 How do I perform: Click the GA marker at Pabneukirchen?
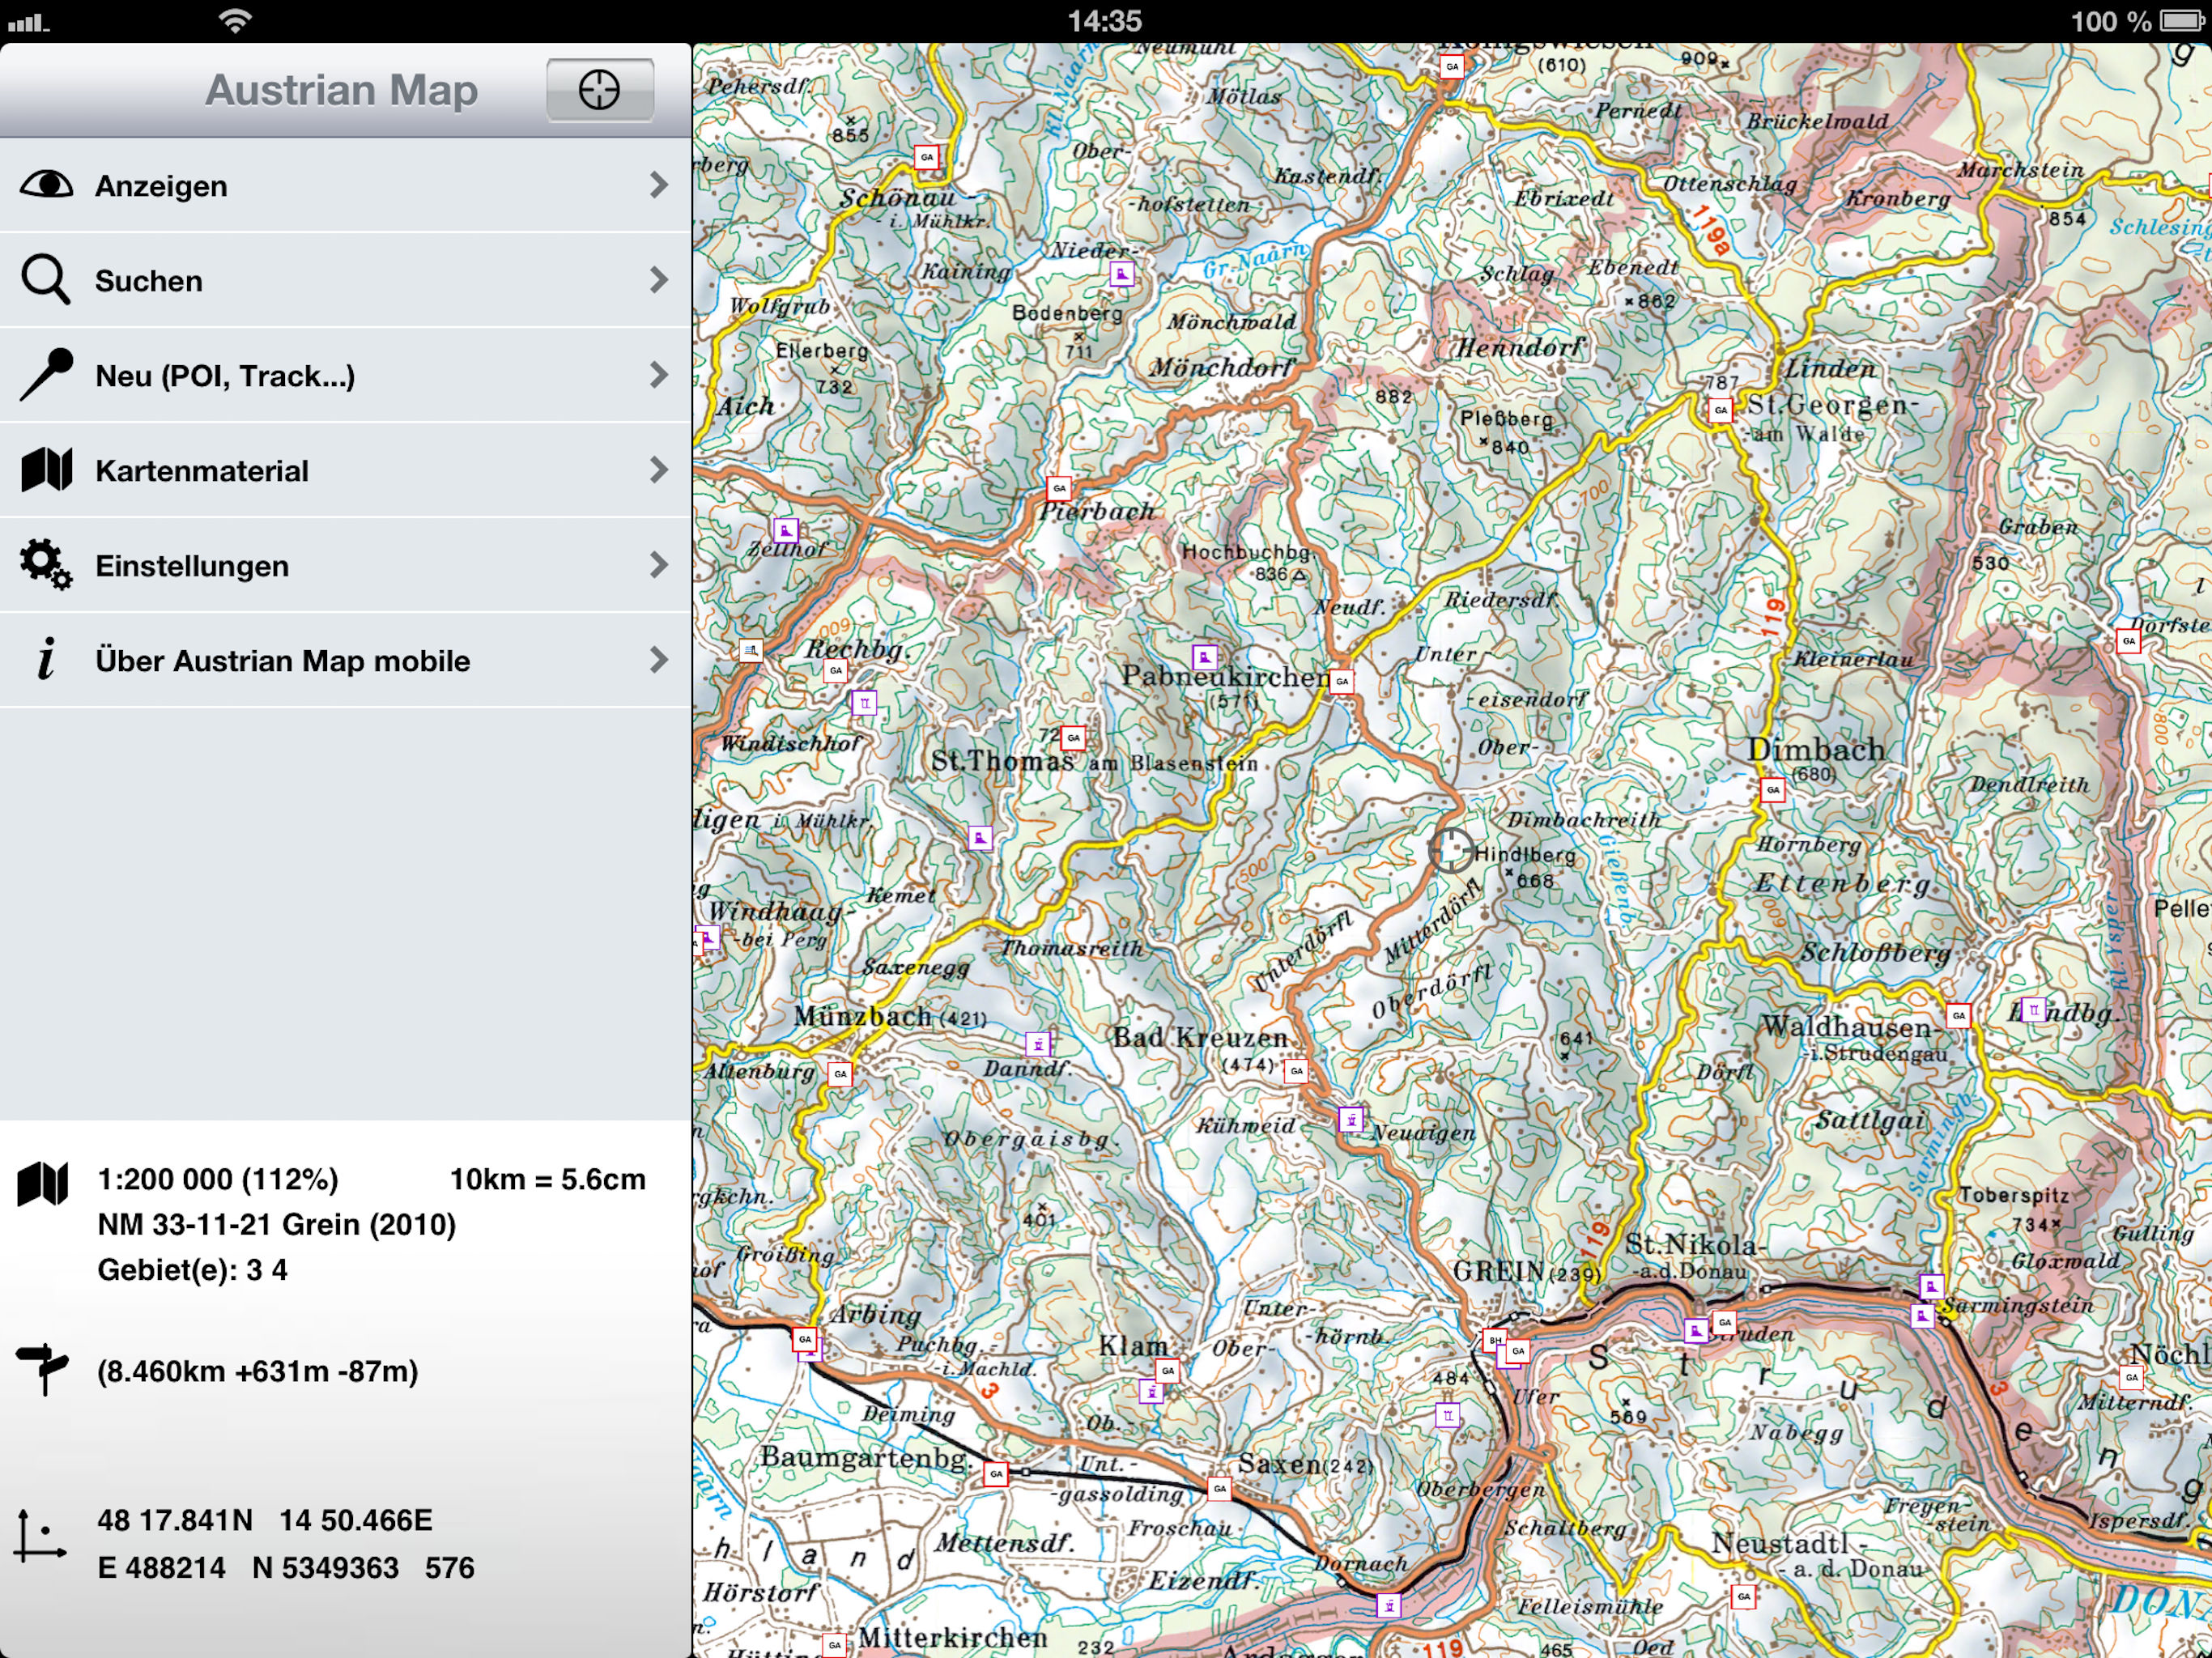tap(1341, 681)
